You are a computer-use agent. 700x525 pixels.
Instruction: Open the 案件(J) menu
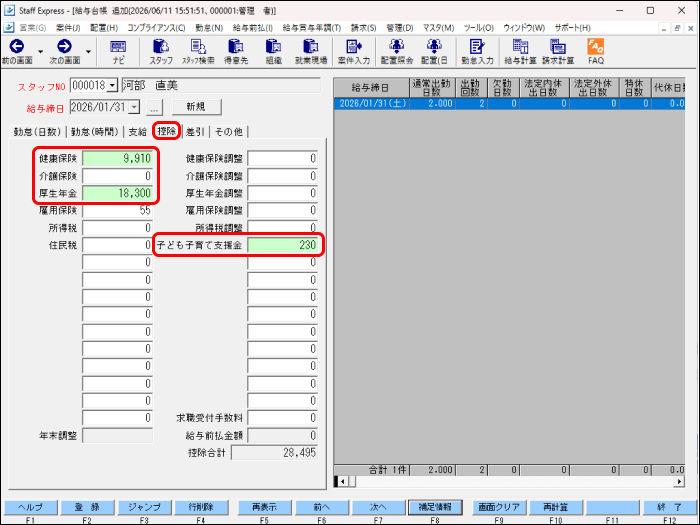[x=68, y=28]
